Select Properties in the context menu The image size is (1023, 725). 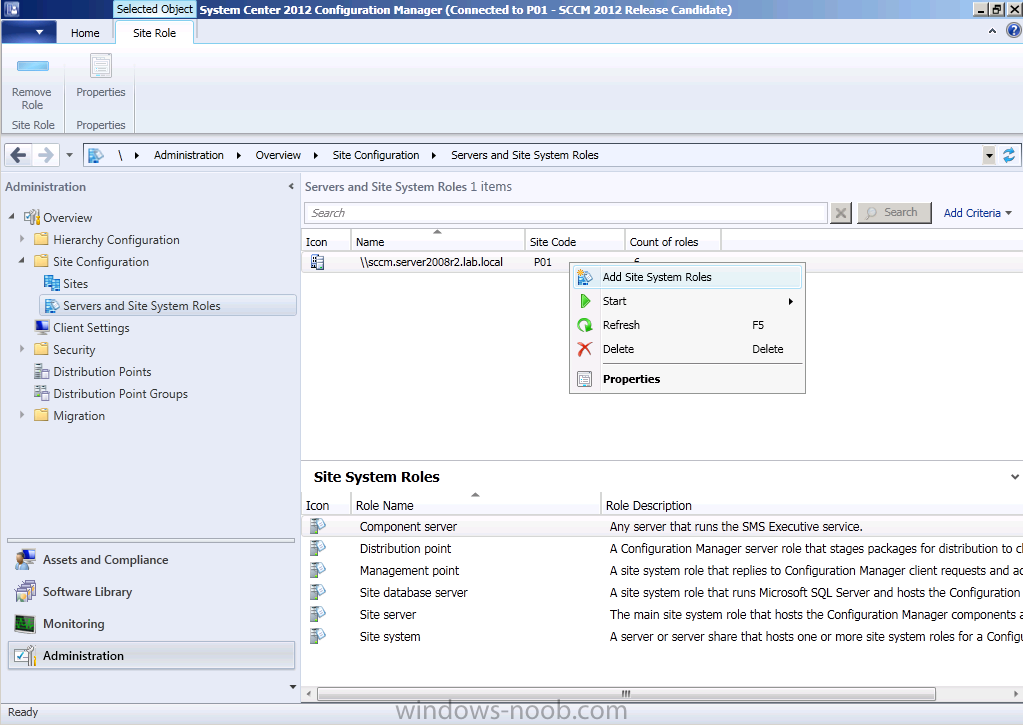(x=688, y=379)
